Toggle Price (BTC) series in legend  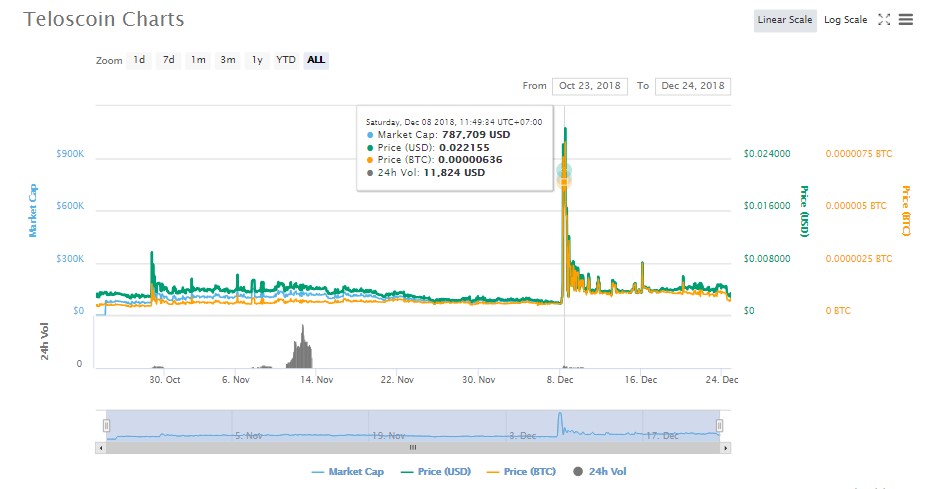click(x=521, y=472)
